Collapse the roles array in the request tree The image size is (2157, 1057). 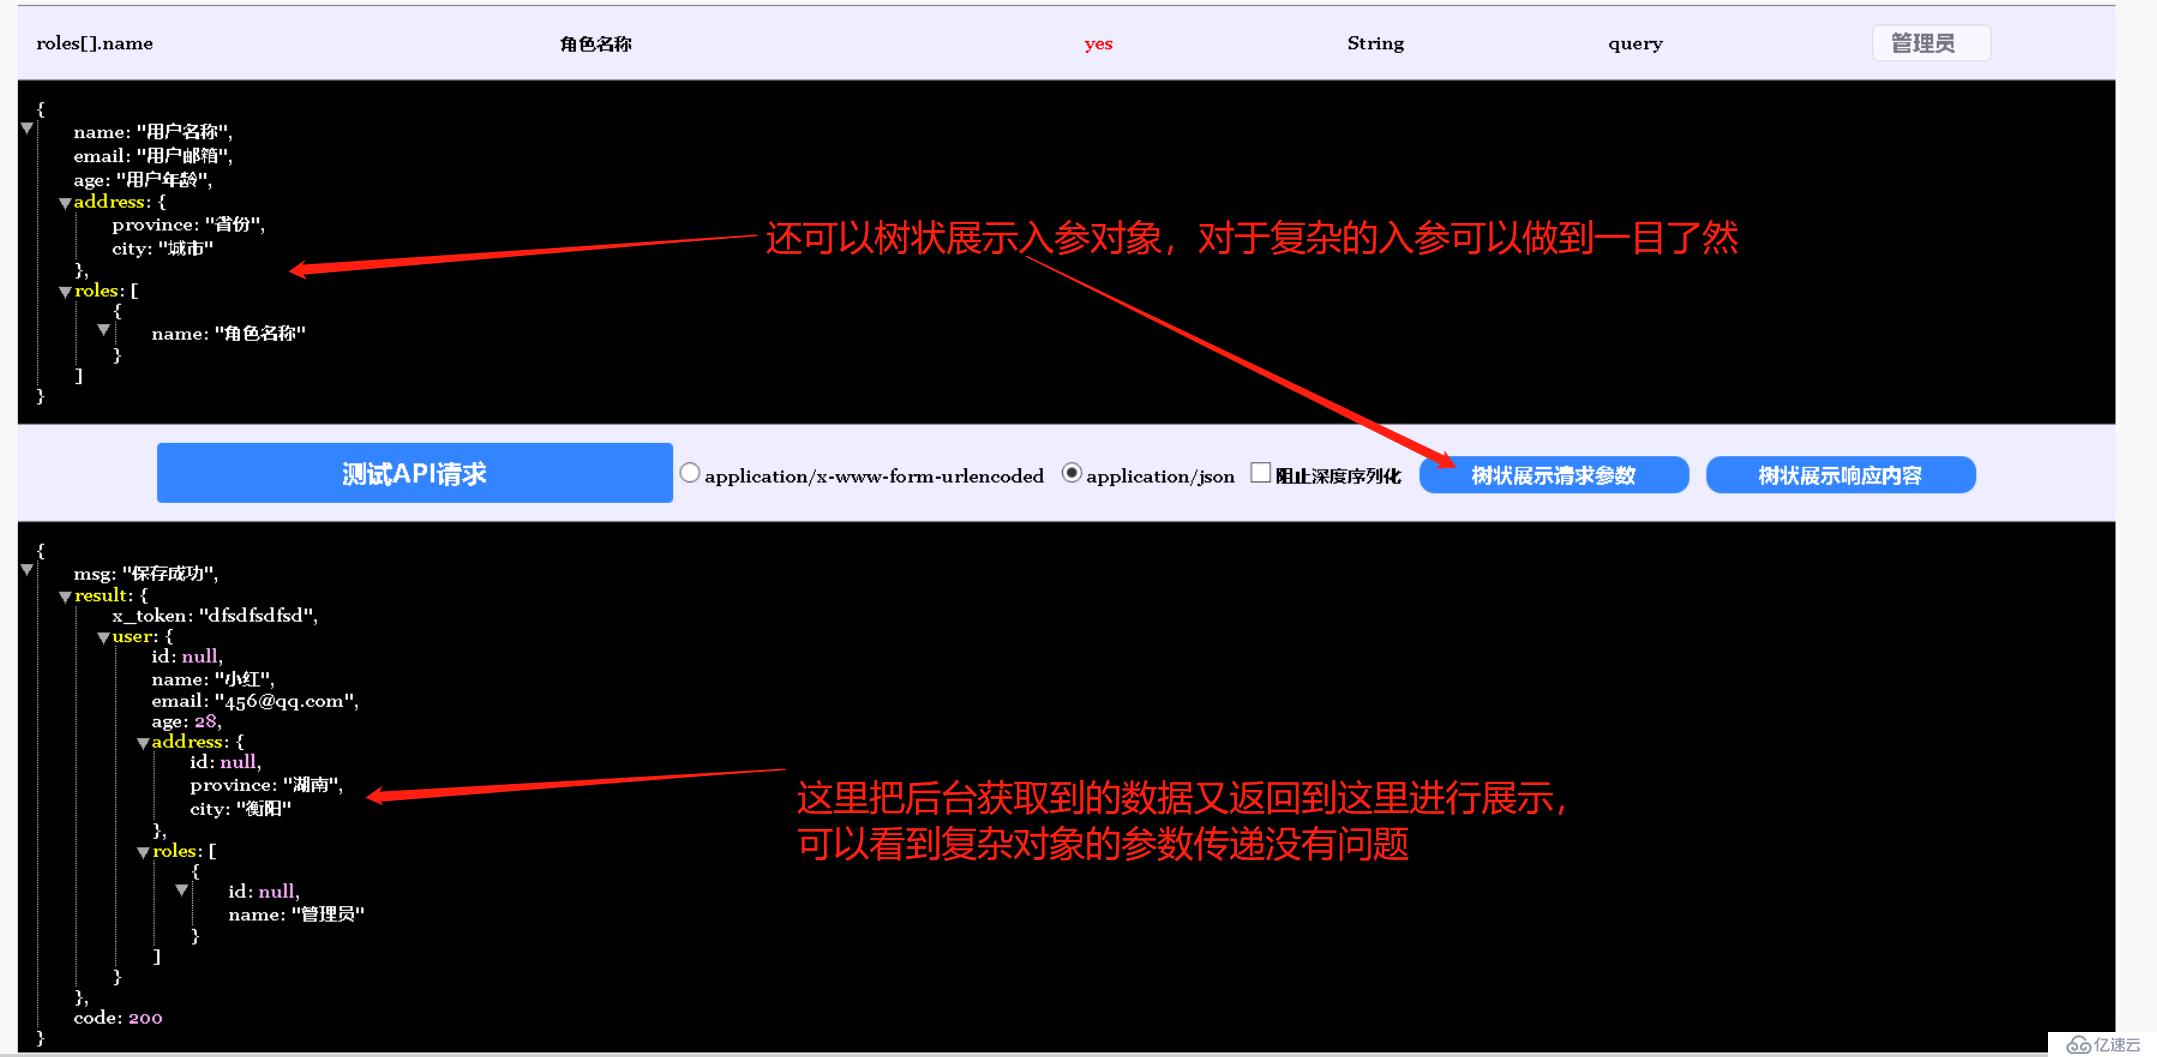coord(65,292)
